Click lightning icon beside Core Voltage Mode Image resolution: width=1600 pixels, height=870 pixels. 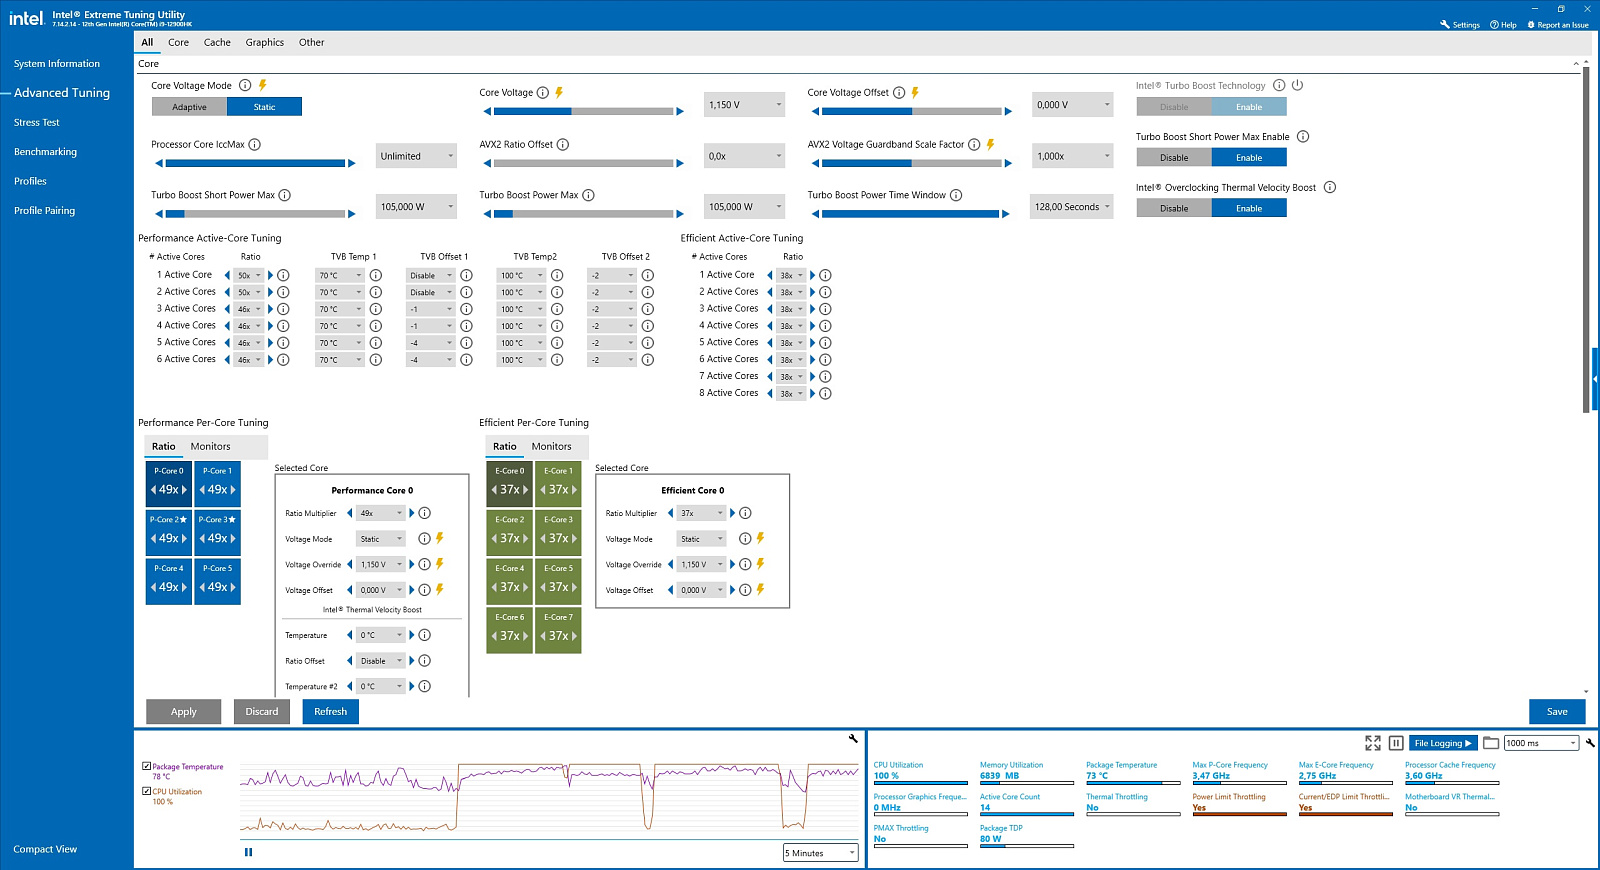263,86
